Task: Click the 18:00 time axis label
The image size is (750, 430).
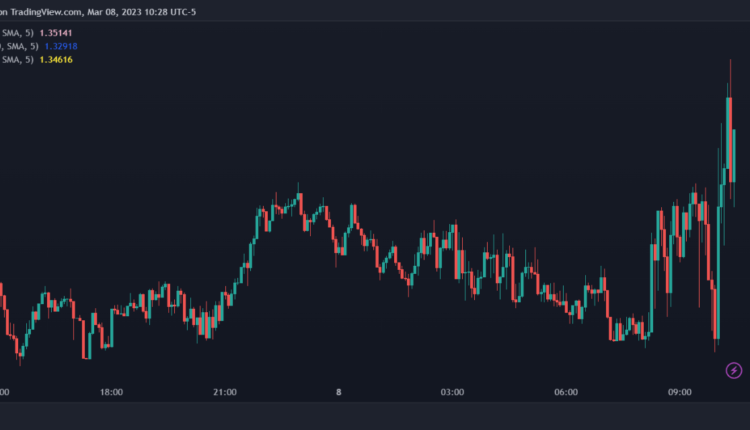Action: [112, 393]
